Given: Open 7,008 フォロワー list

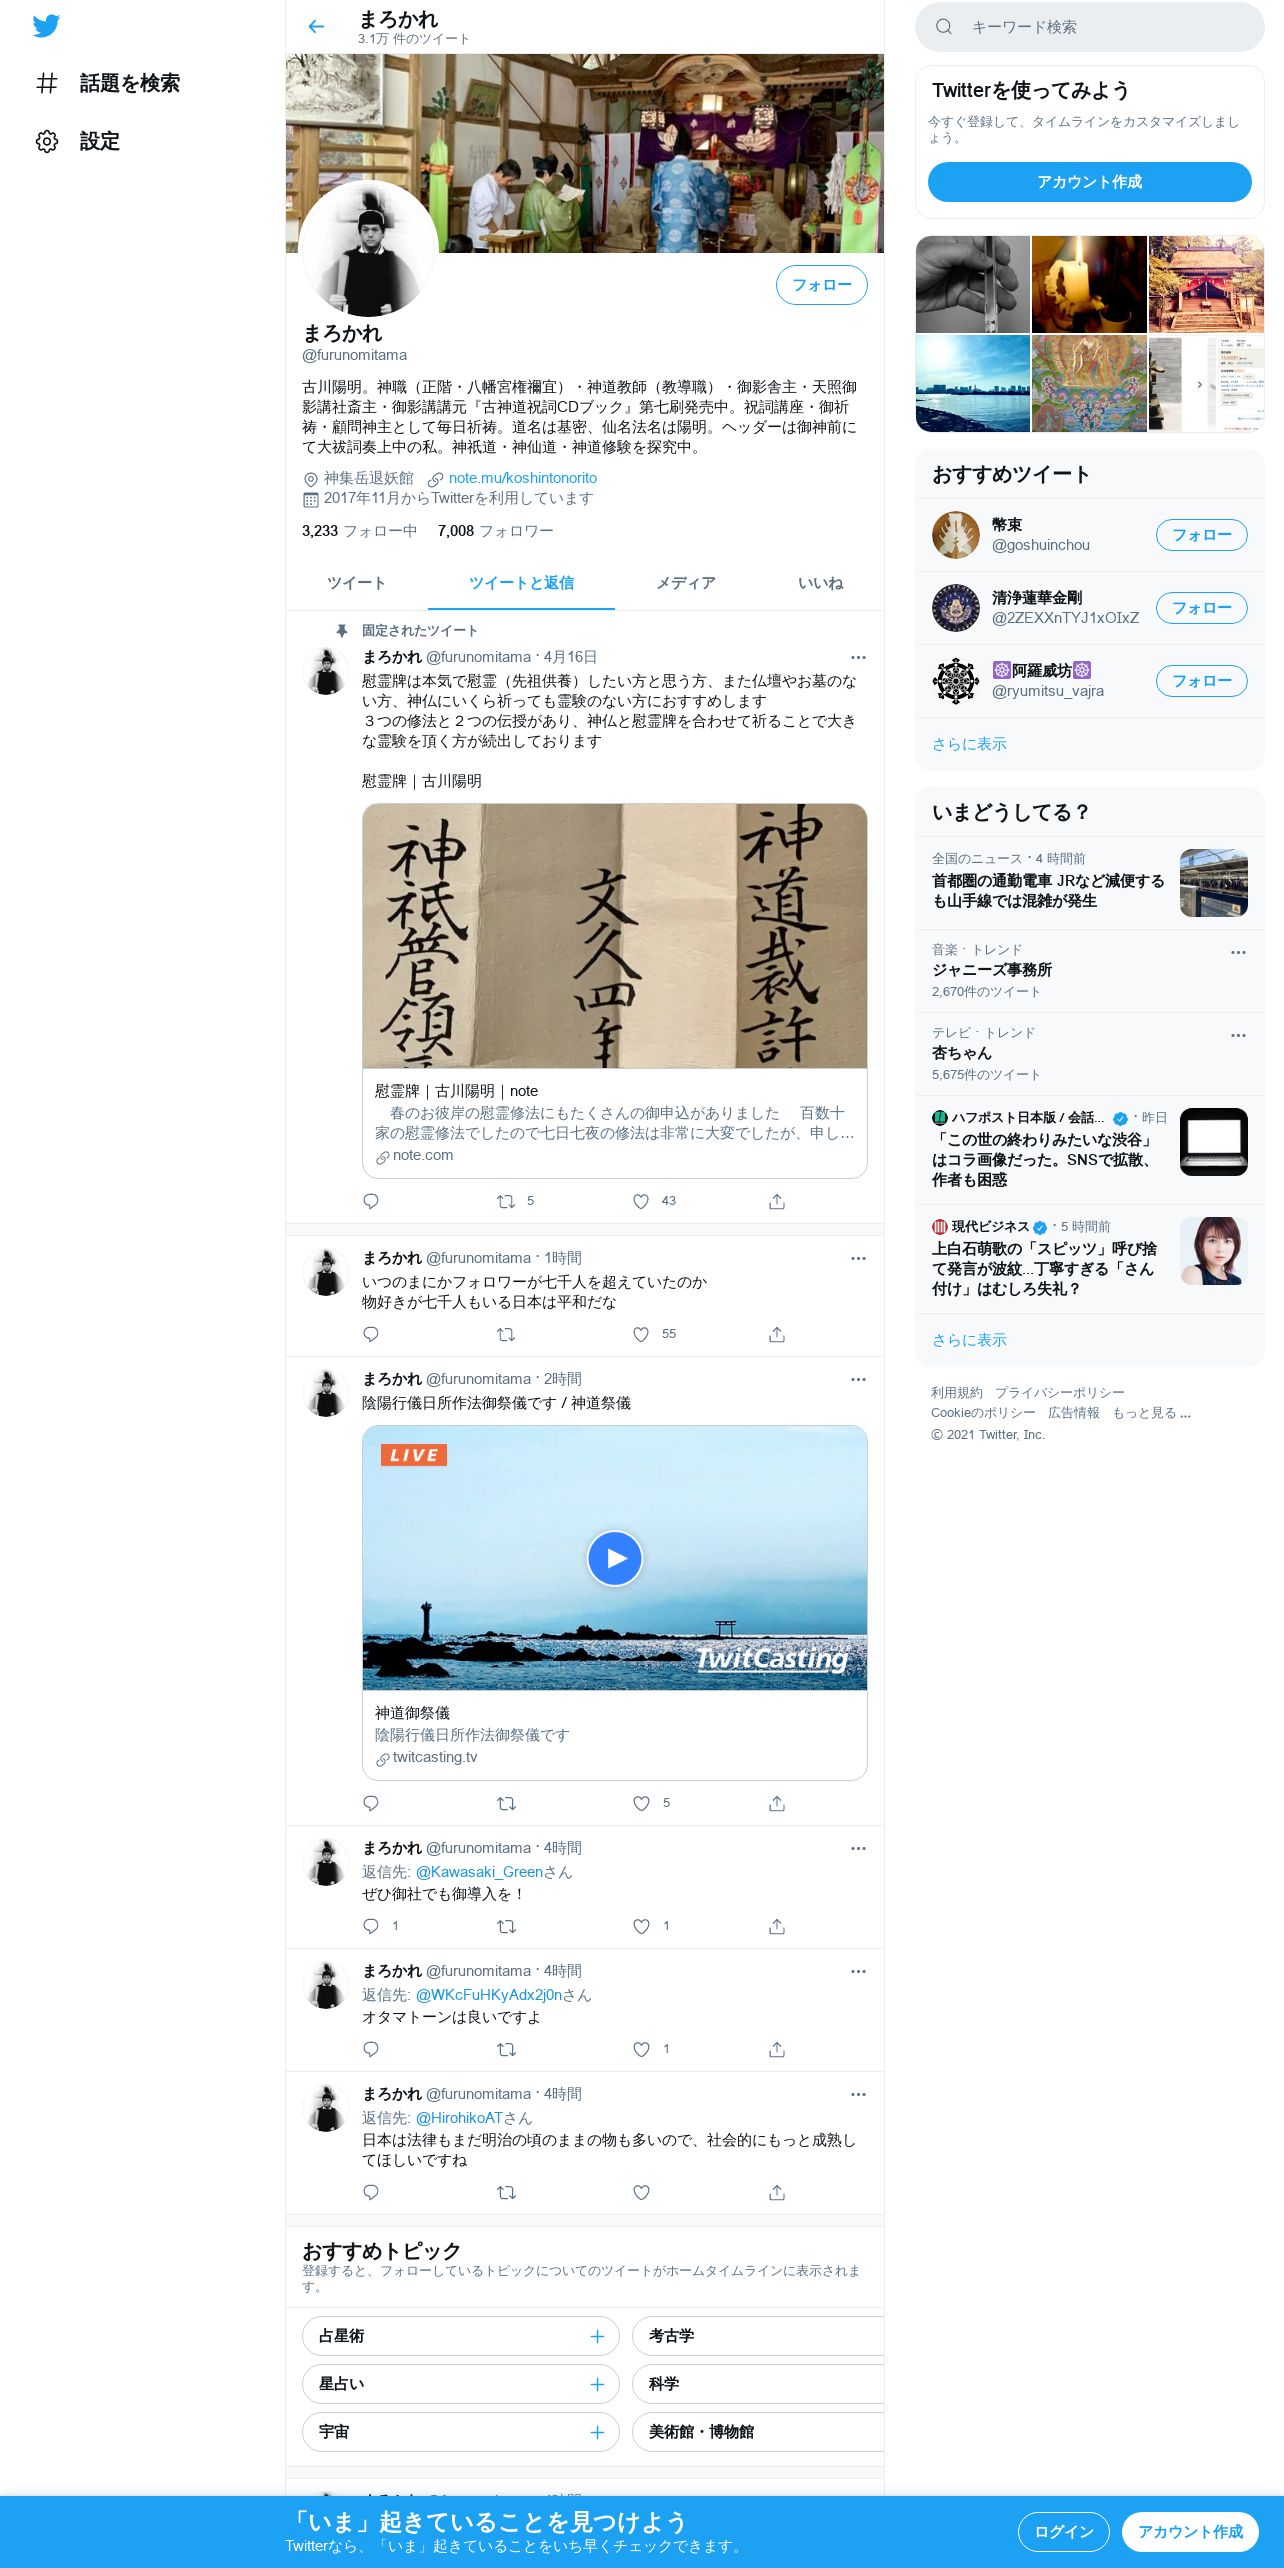Looking at the screenshot, I should coord(495,531).
